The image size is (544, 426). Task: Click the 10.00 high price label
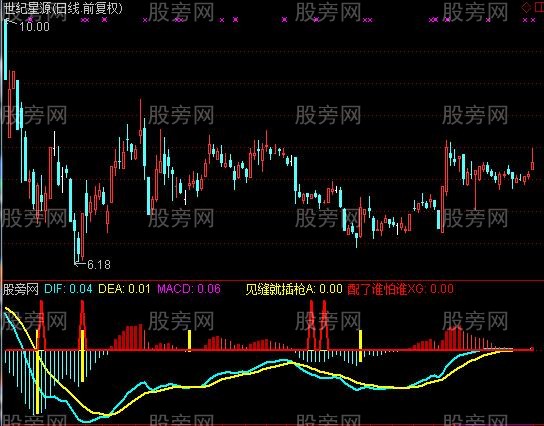click(34, 27)
